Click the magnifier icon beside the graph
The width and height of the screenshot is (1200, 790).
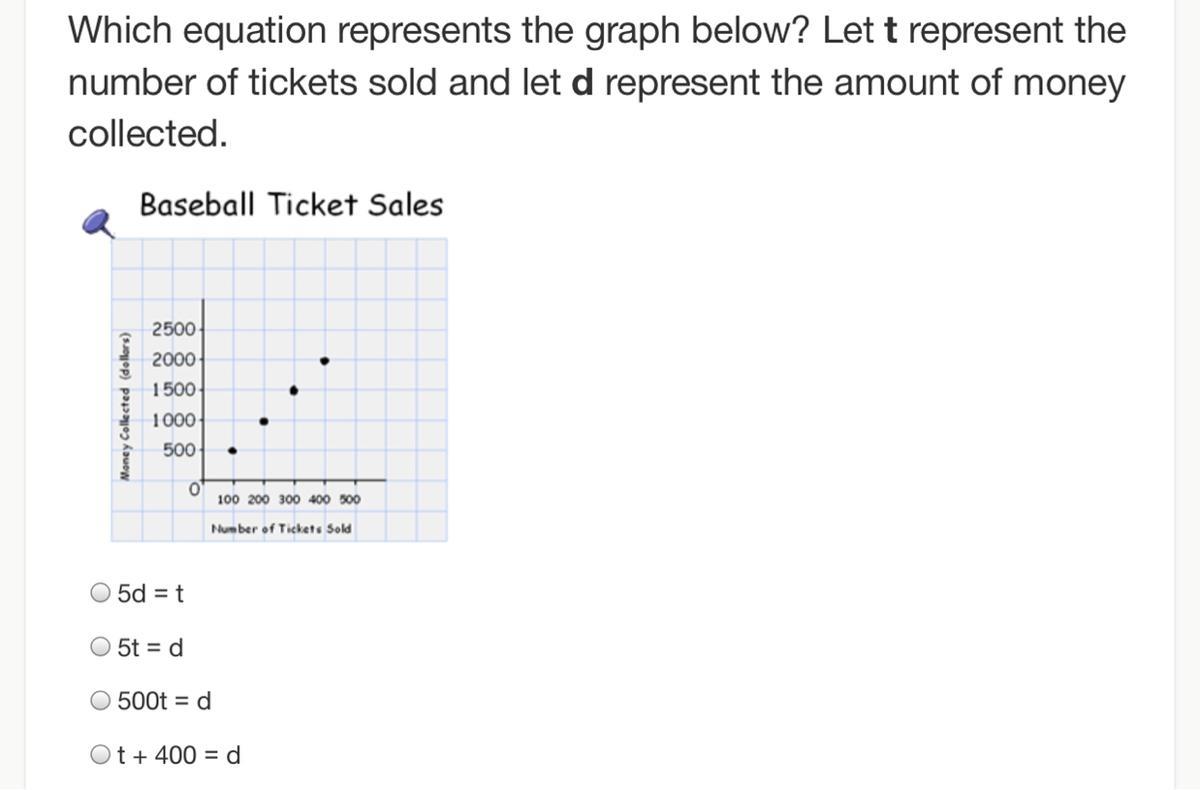pyautogui.click(x=98, y=223)
